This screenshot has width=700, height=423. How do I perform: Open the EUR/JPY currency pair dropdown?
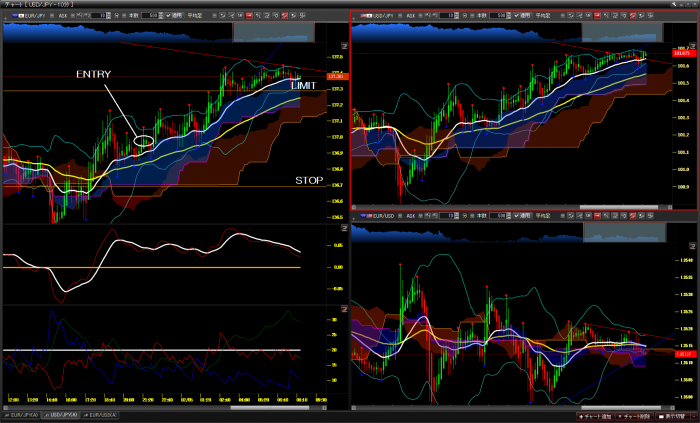point(52,15)
